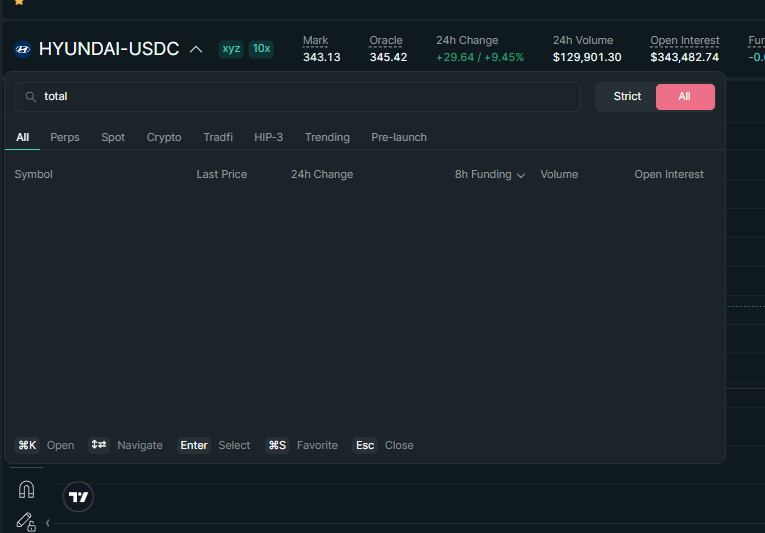Collapse the HYUNDAI-USDC market selector chevron
The image size is (765, 533).
click(196, 49)
